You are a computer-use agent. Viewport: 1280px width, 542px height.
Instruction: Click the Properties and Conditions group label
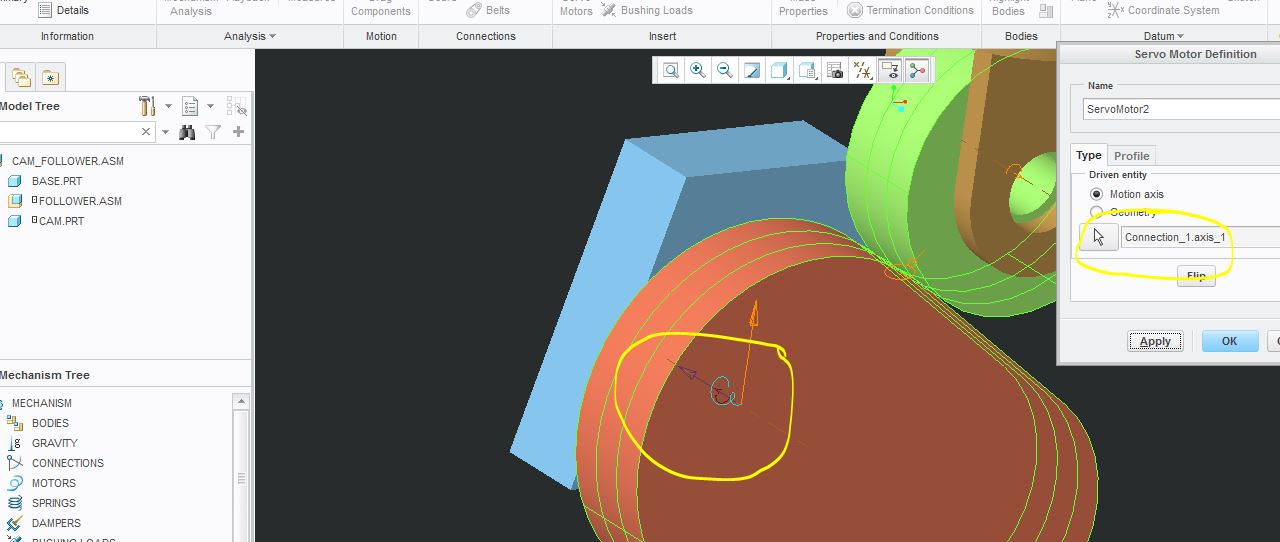coord(877,36)
